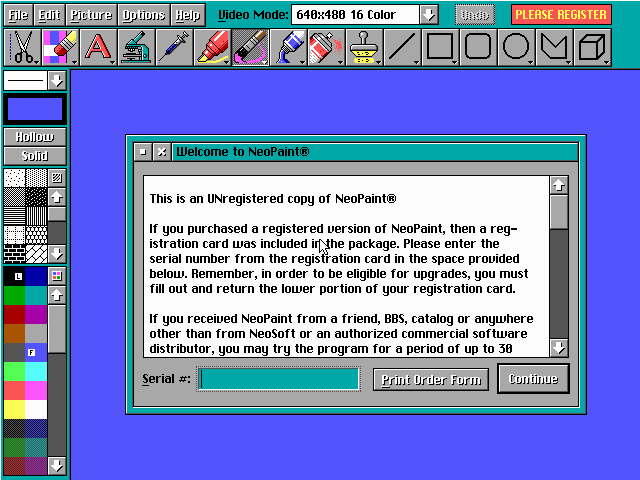The width and height of the screenshot is (640, 480).
Task: Select the horizontal lines fill pattern
Action: 14,216
